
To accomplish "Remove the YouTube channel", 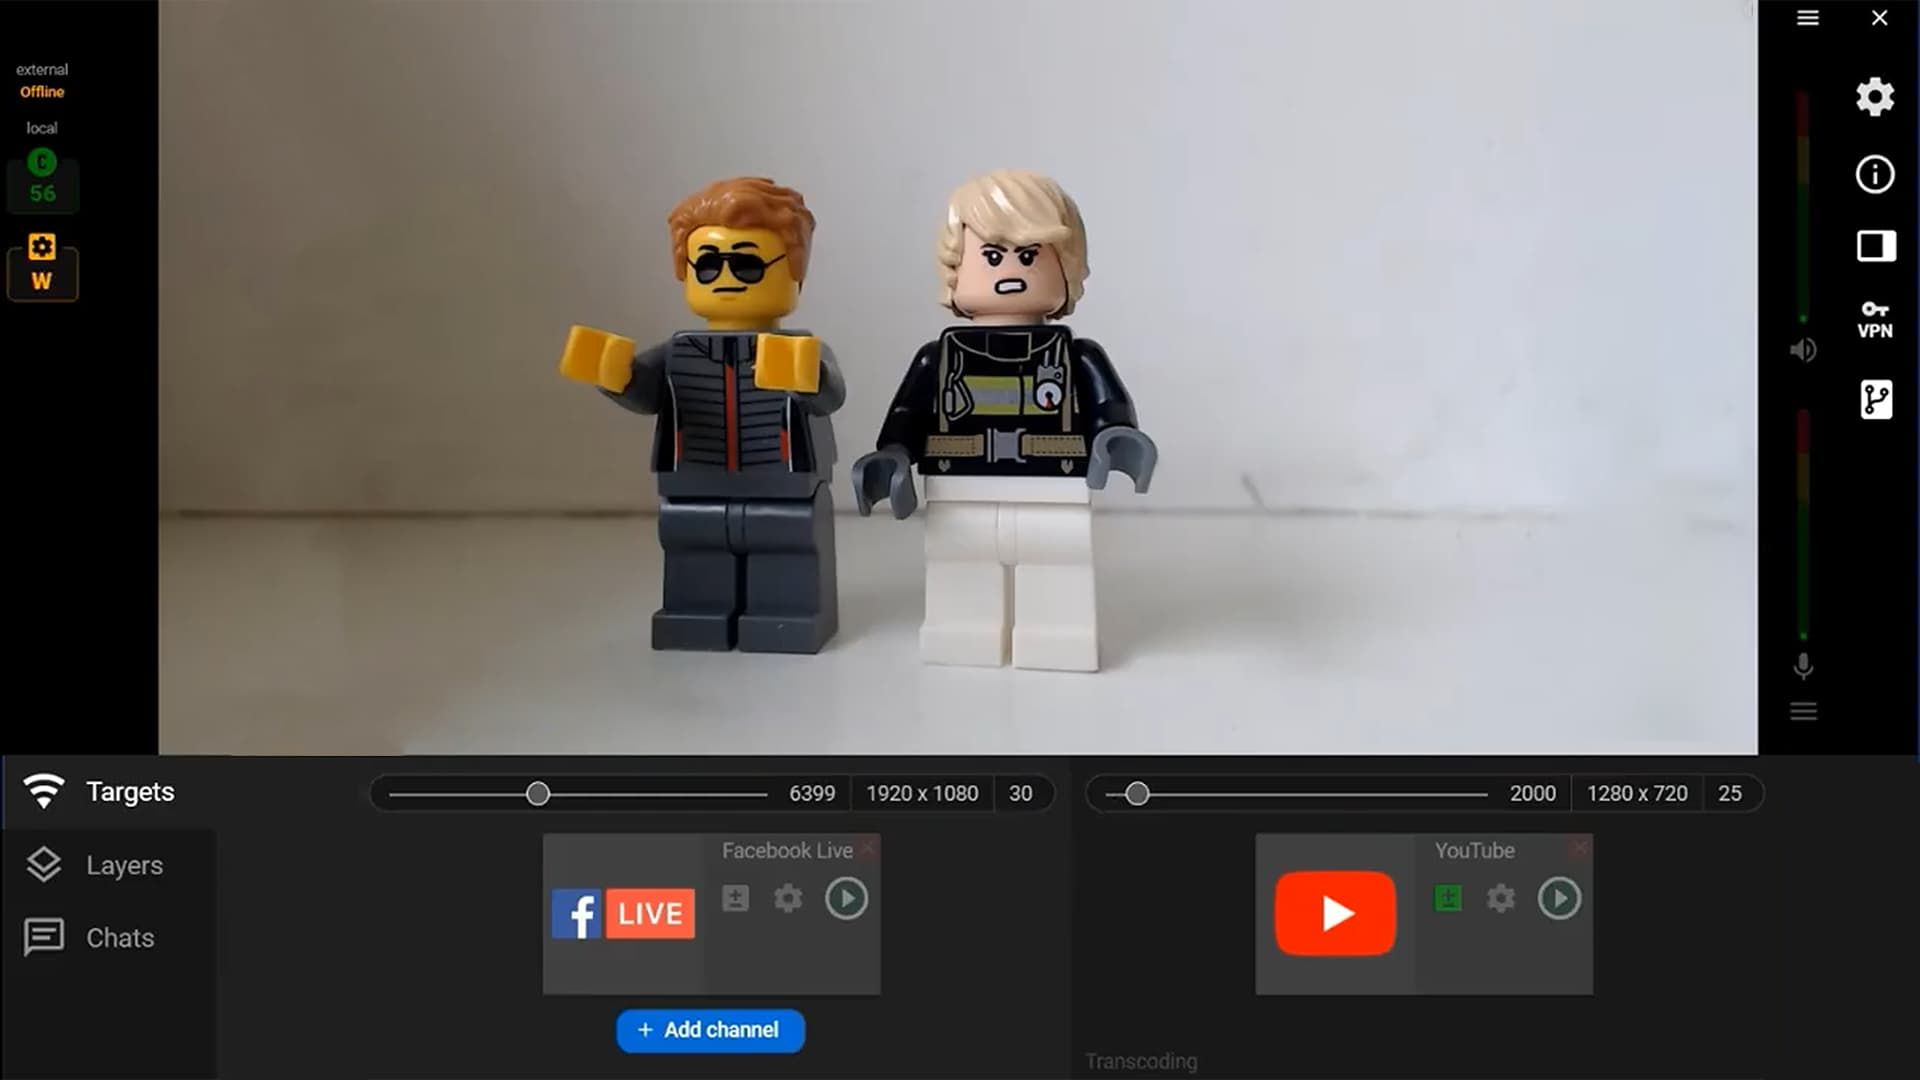I will tap(1580, 848).
